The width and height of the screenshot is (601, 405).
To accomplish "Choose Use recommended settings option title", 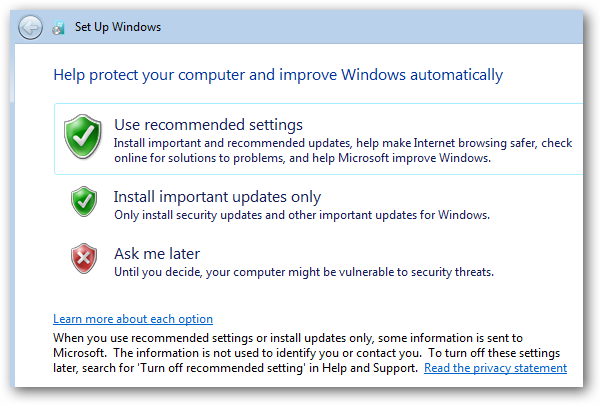I will (208, 125).
